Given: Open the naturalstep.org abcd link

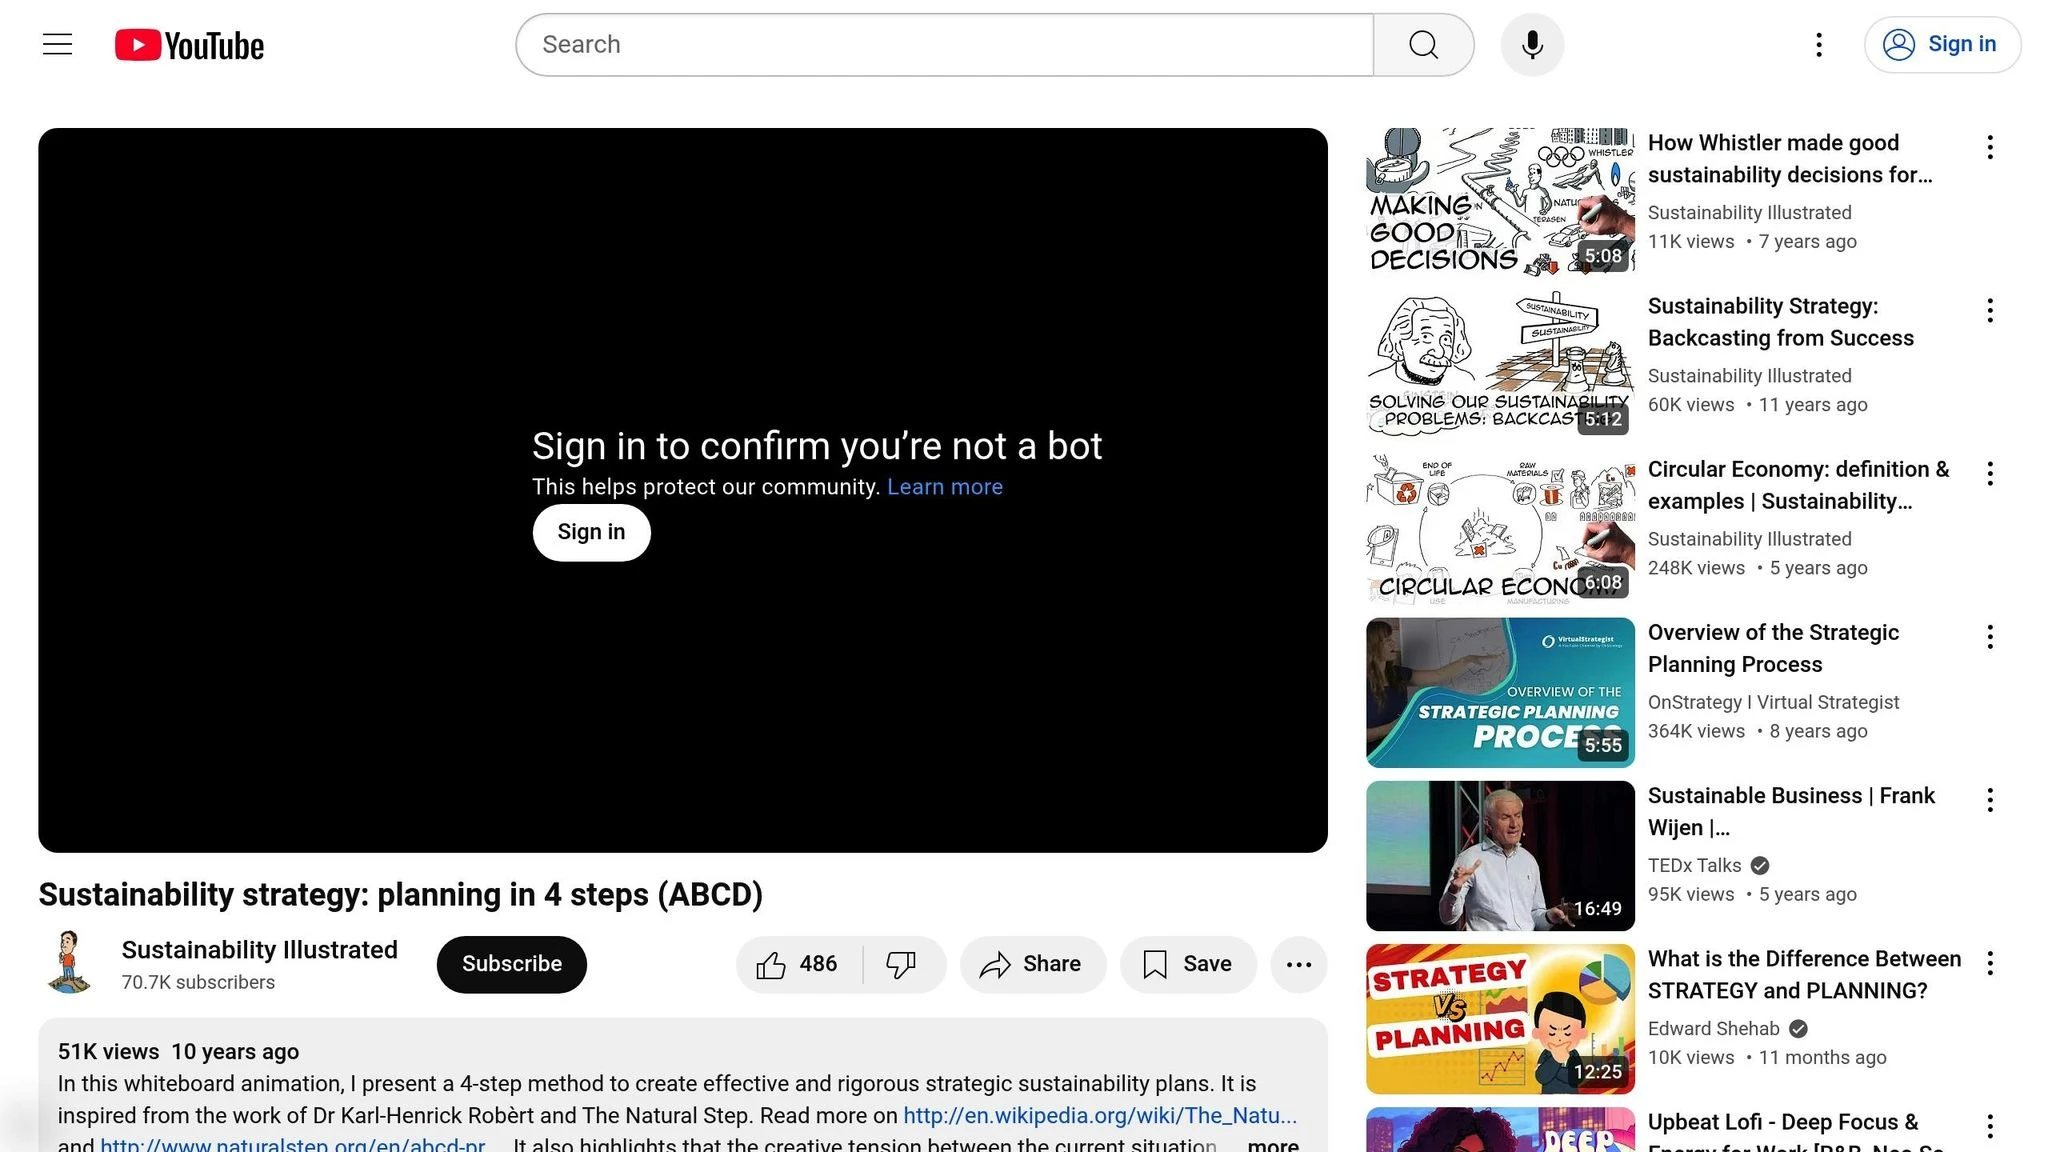Looking at the screenshot, I should tap(293, 1144).
